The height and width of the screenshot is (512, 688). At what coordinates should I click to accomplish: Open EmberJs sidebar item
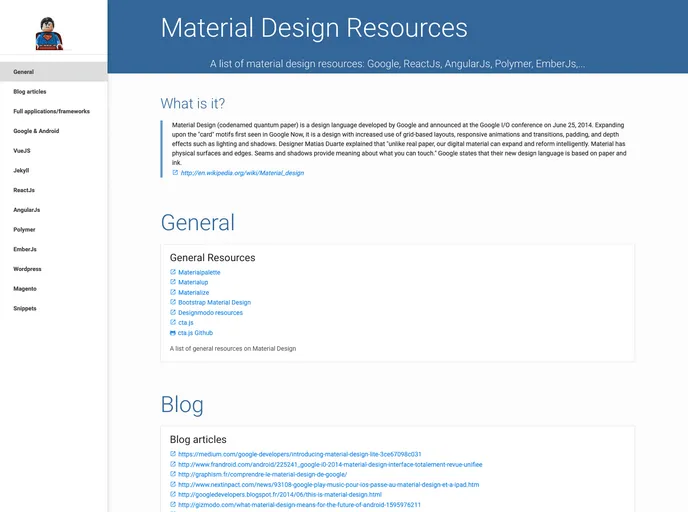[54, 250]
